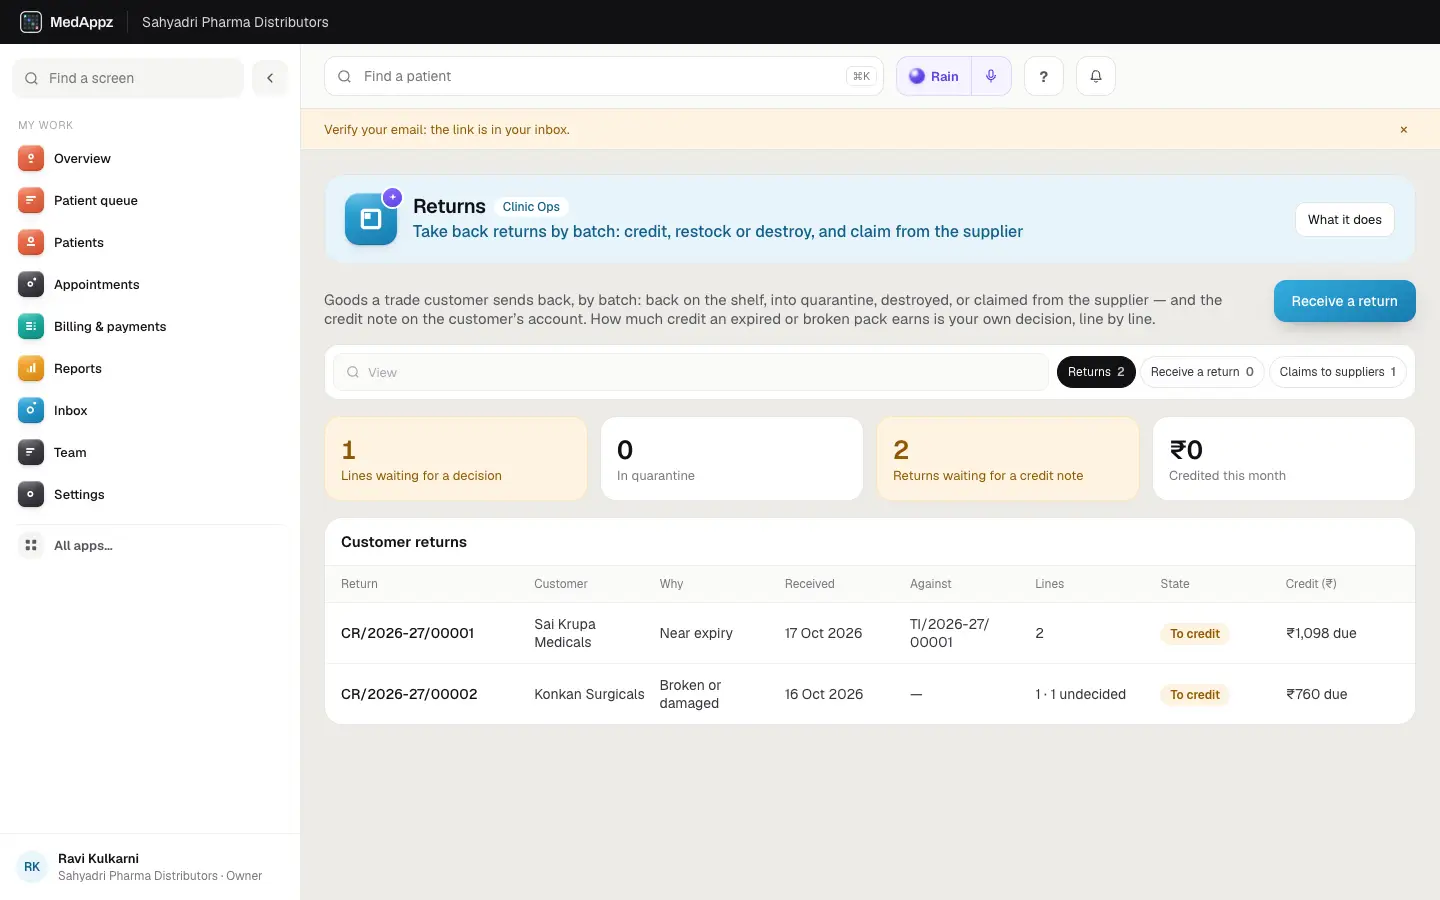This screenshot has height=900, width=1440.
Task: Open the Reports screen
Action: point(150,368)
